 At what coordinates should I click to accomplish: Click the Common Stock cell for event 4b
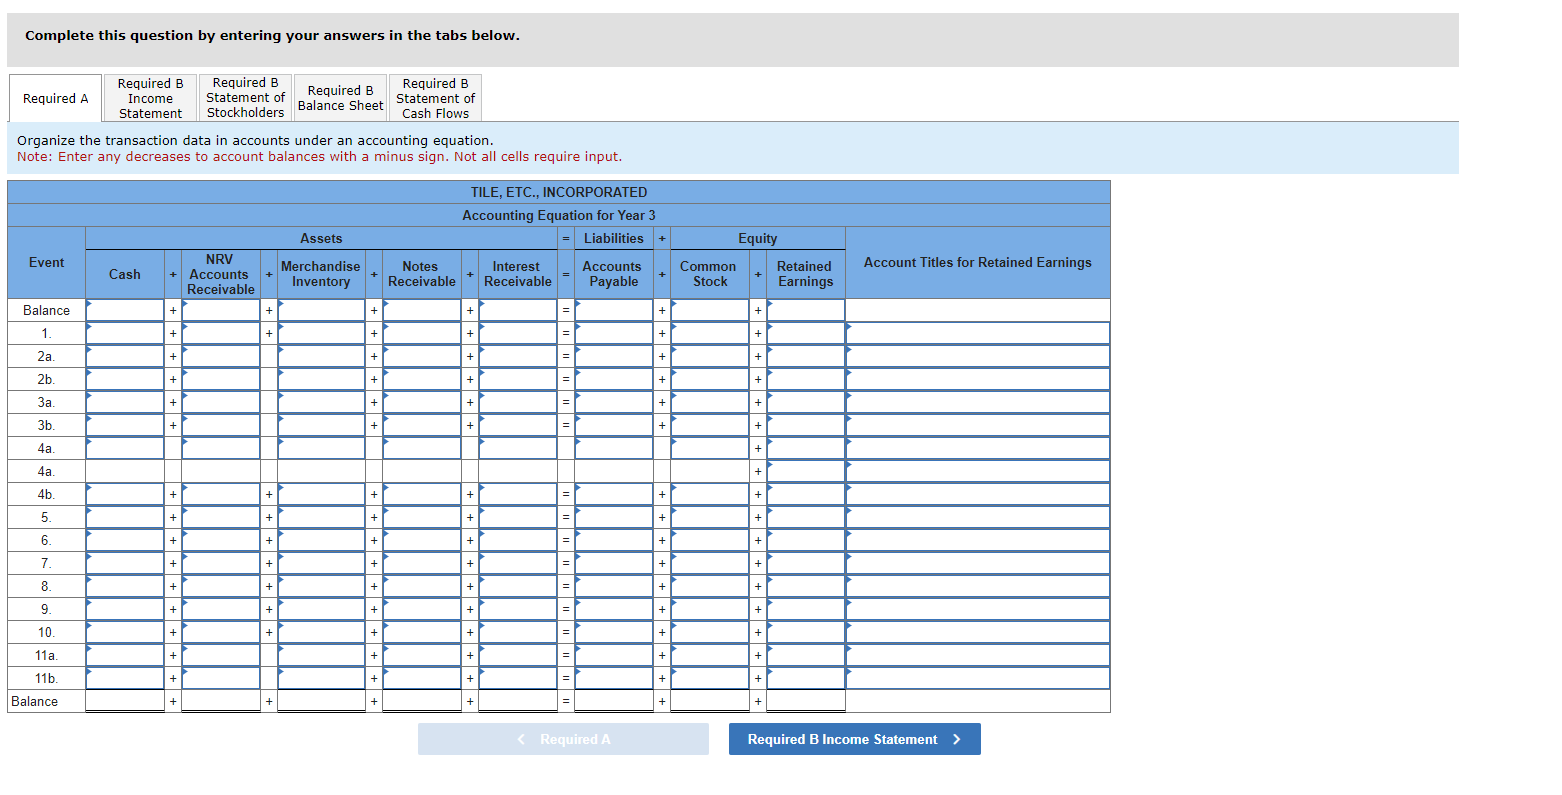point(710,494)
